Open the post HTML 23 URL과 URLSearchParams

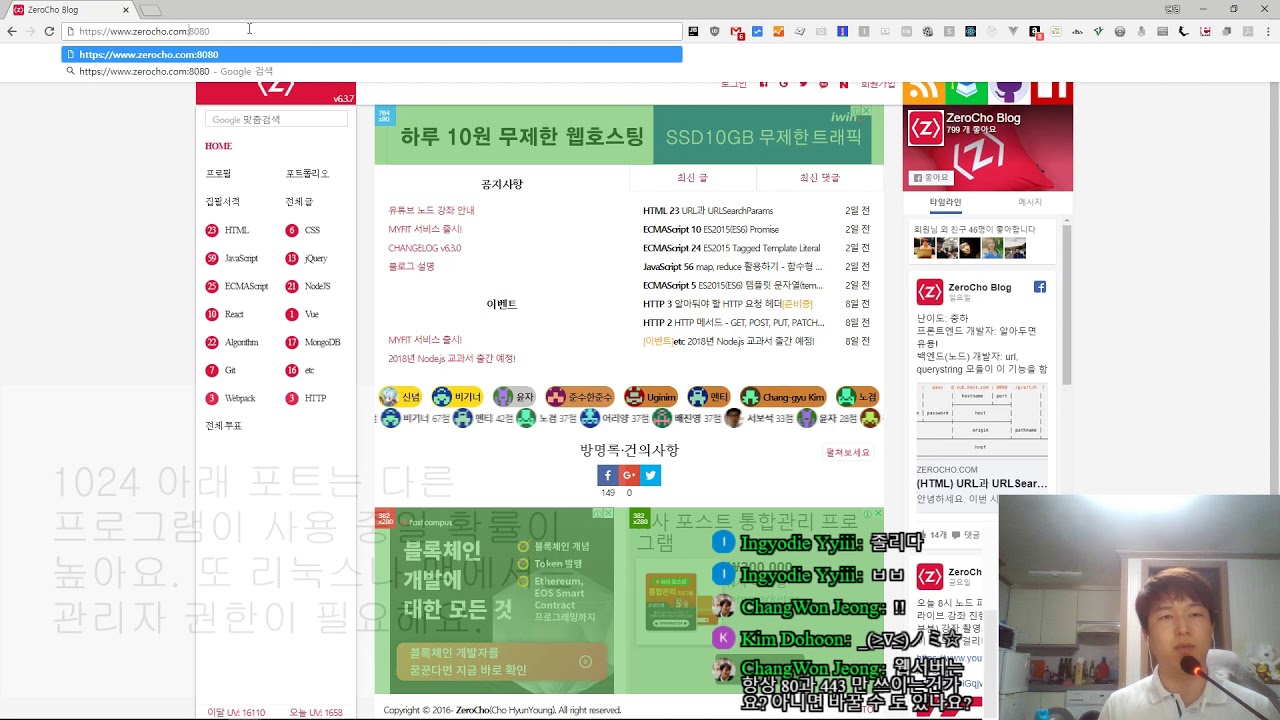[x=708, y=211]
